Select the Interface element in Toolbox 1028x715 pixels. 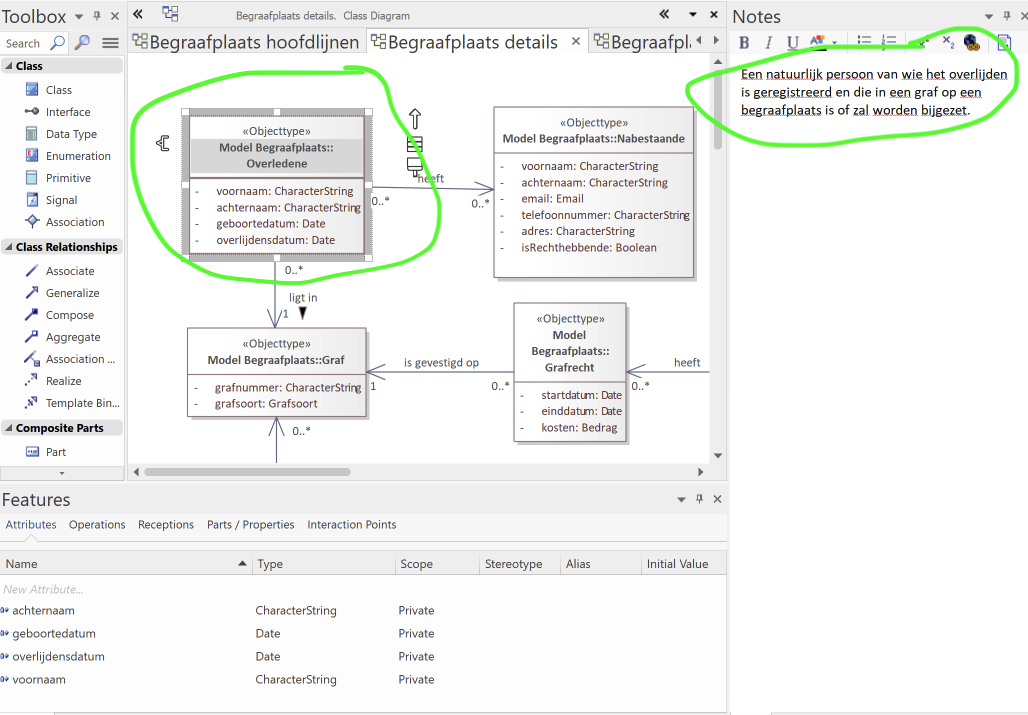(x=67, y=112)
